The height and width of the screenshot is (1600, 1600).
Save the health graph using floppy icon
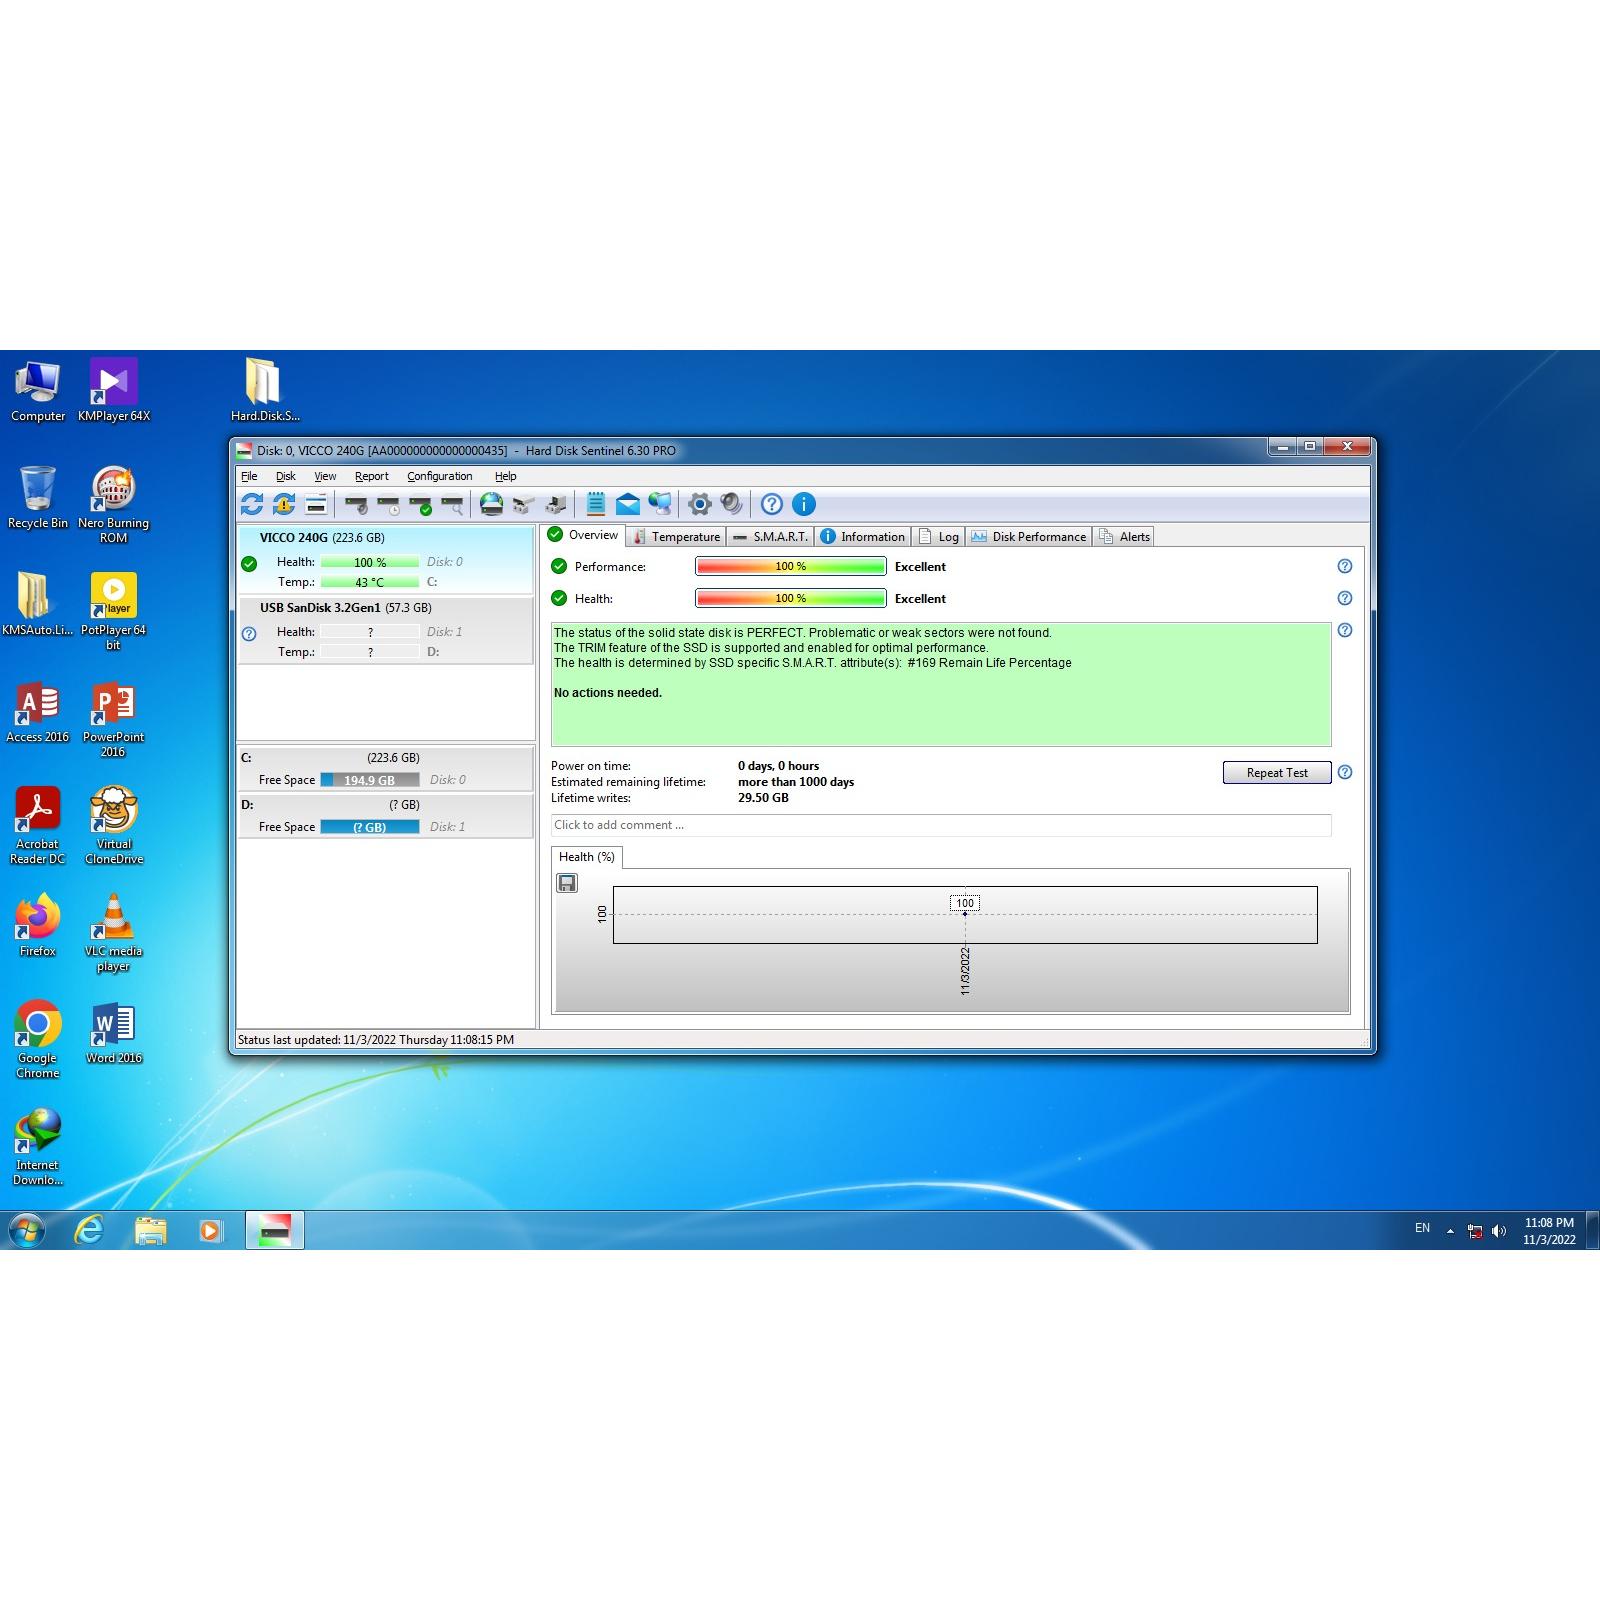[567, 883]
